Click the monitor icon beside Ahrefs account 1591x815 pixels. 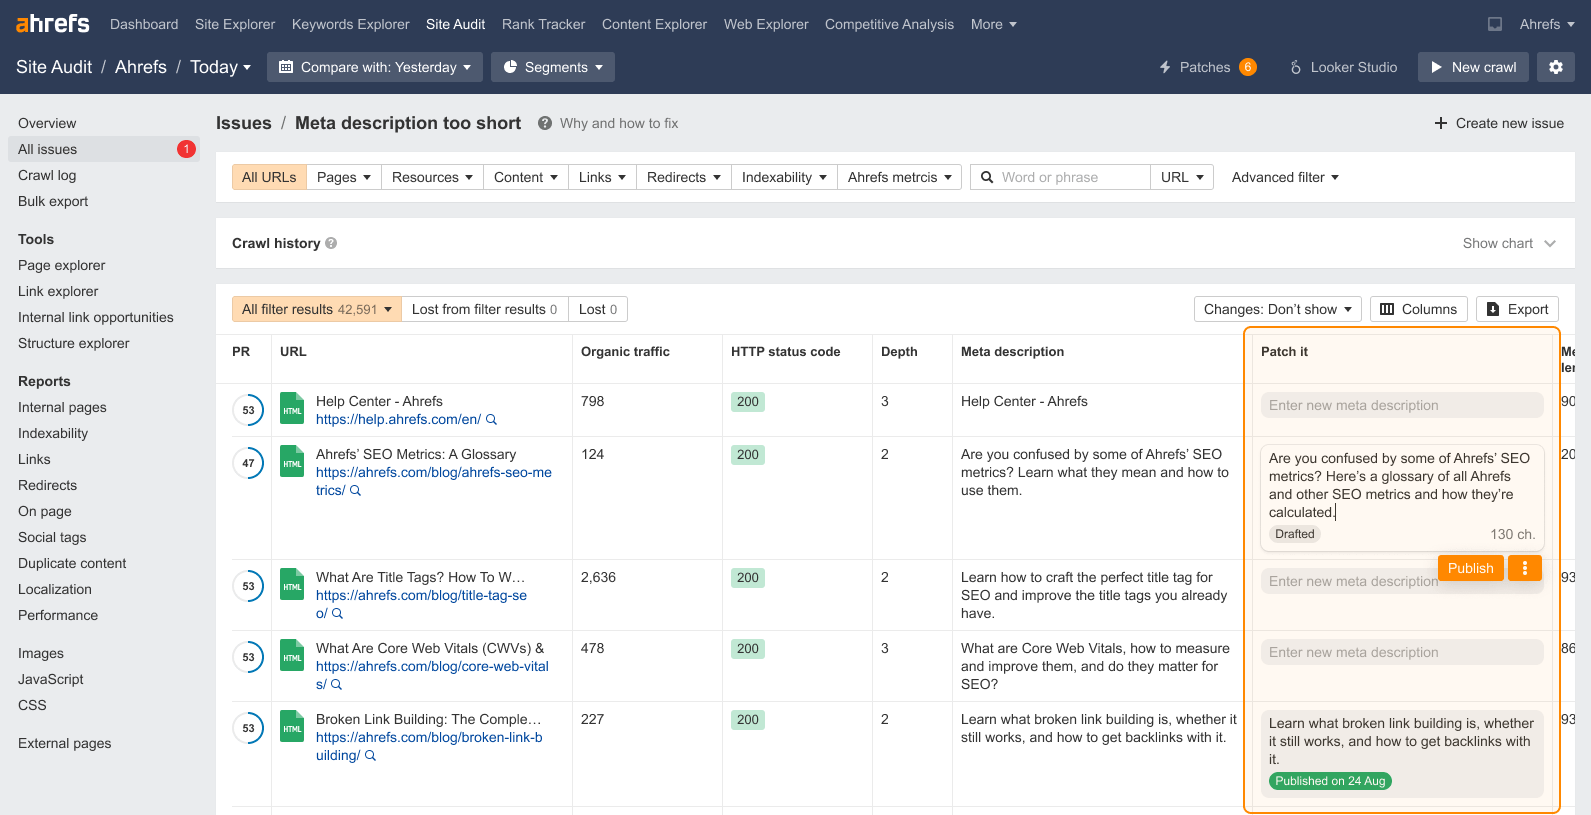point(1495,24)
